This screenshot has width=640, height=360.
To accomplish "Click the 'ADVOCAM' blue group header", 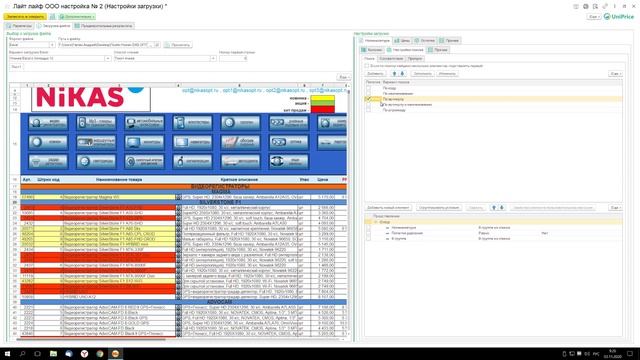I will click(x=220, y=302).
